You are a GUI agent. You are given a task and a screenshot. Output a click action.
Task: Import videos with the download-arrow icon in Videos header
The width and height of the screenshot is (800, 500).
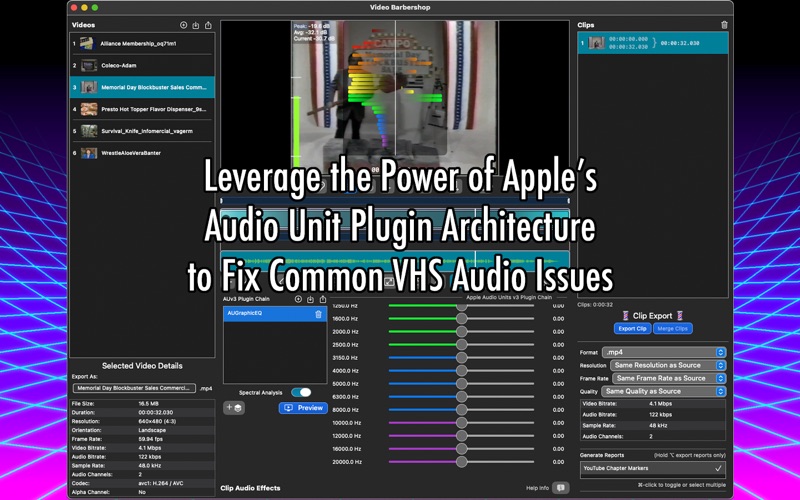pyautogui.click(x=196, y=25)
